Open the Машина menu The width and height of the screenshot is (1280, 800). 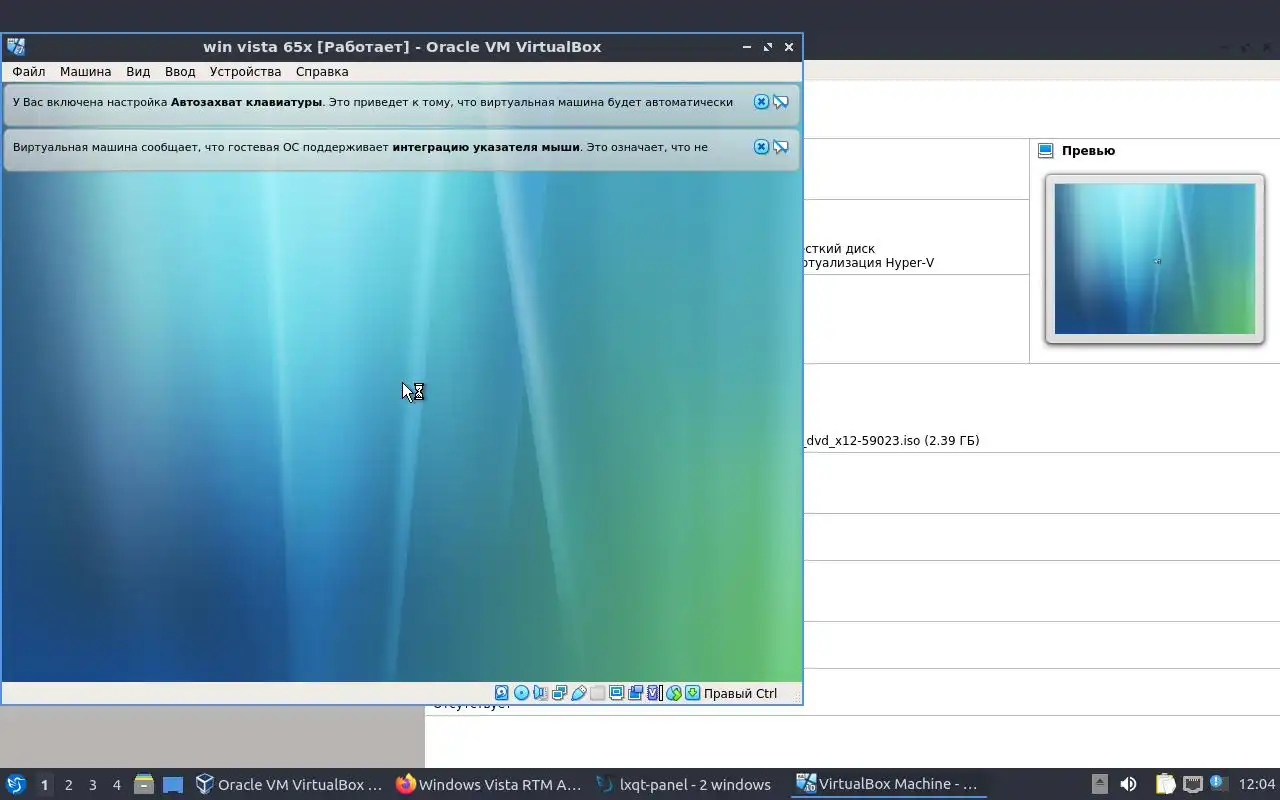click(86, 72)
